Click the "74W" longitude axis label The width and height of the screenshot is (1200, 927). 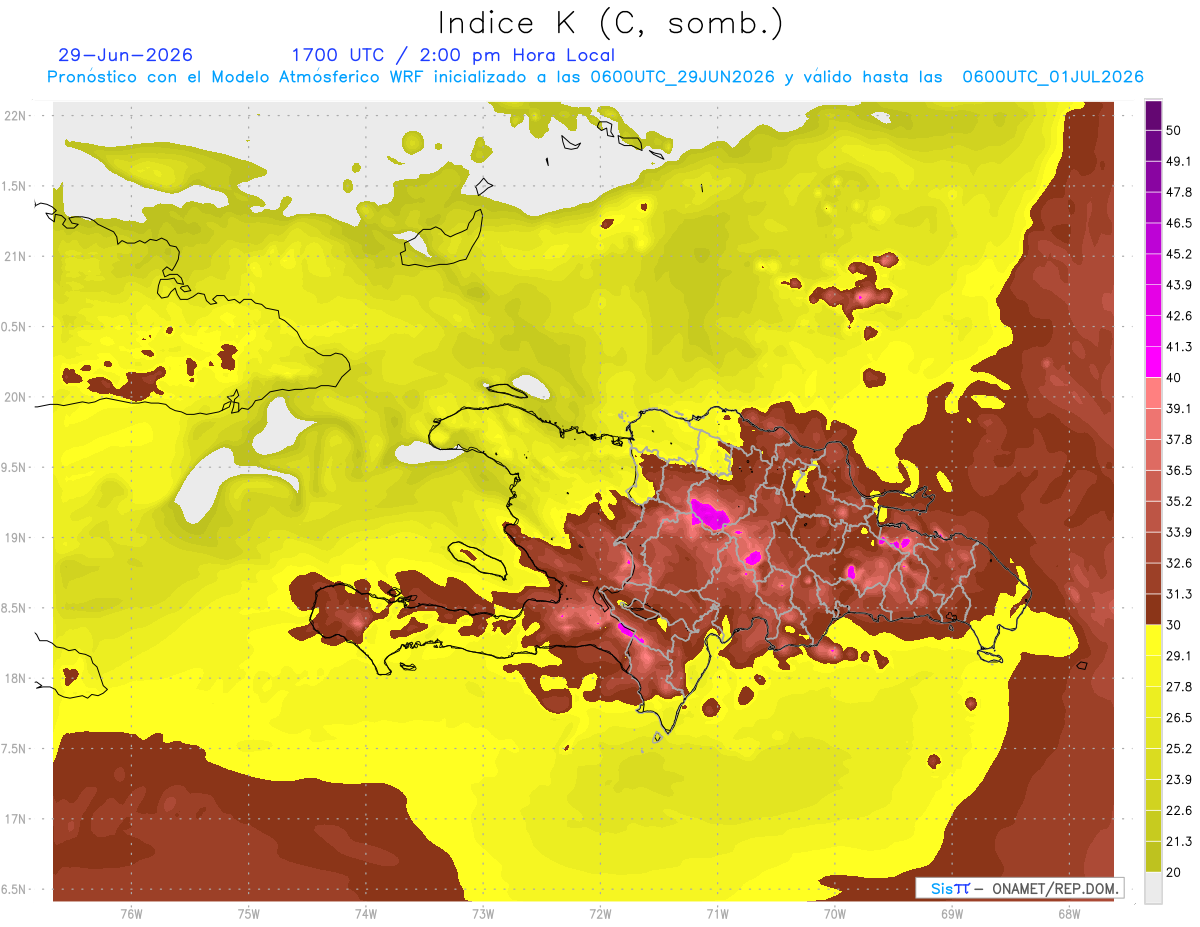pos(366,913)
